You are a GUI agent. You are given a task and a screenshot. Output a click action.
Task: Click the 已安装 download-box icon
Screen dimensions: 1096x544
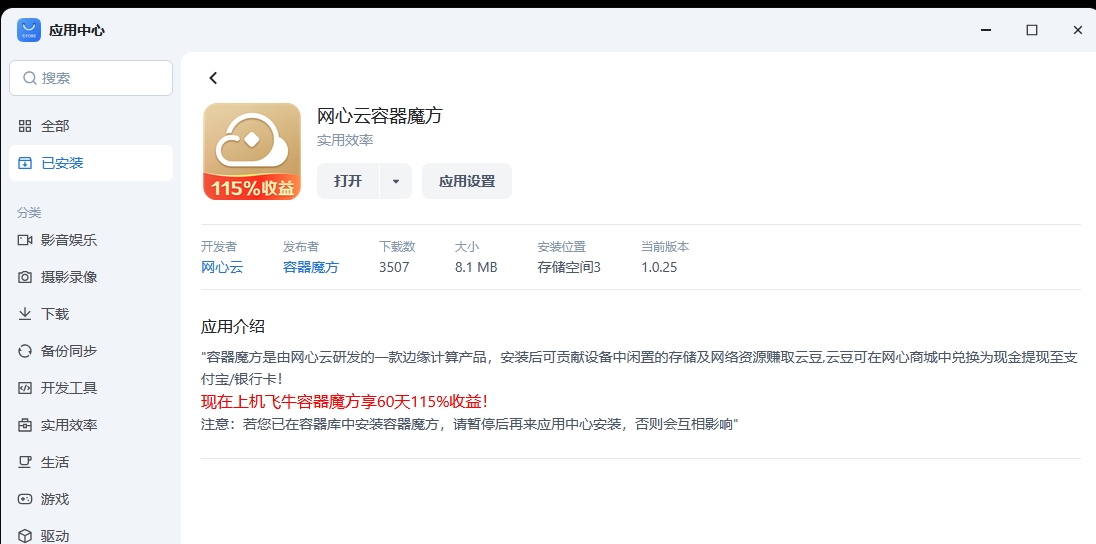25,163
